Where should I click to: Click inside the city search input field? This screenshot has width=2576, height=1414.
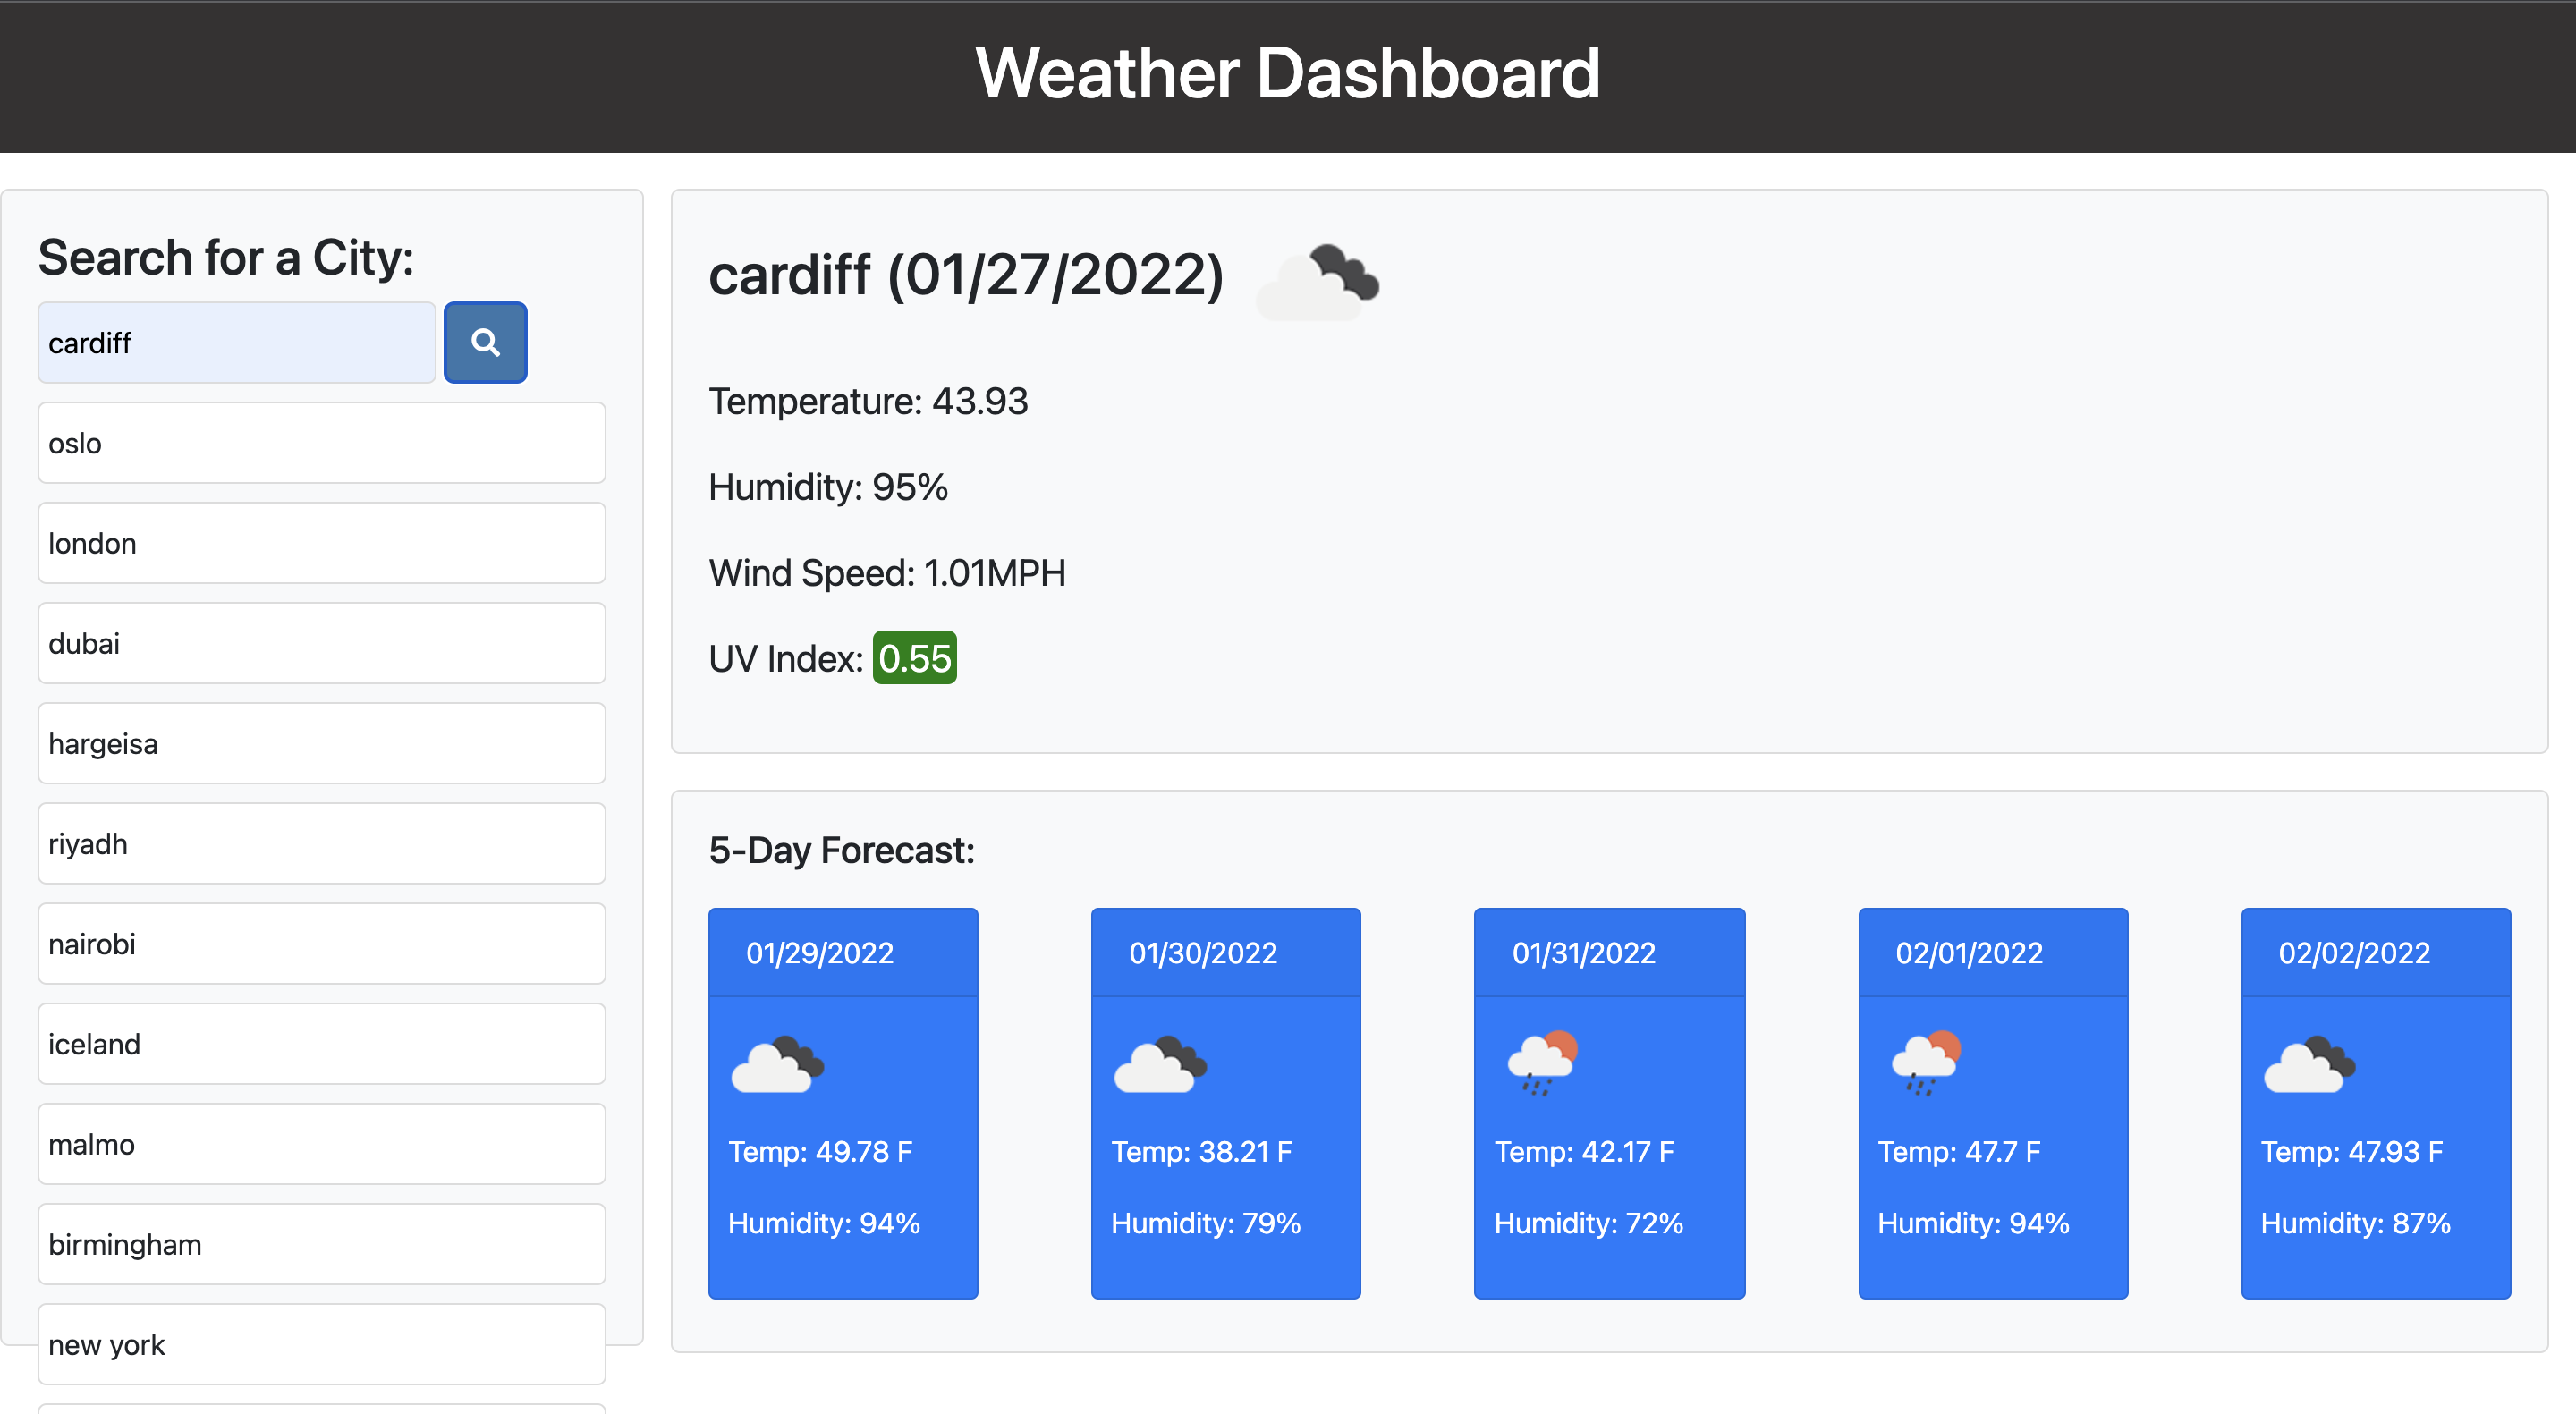click(236, 342)
